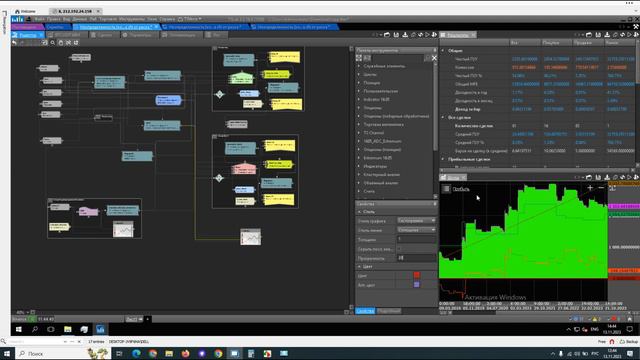Expand the Объемный анализ category

359,183
